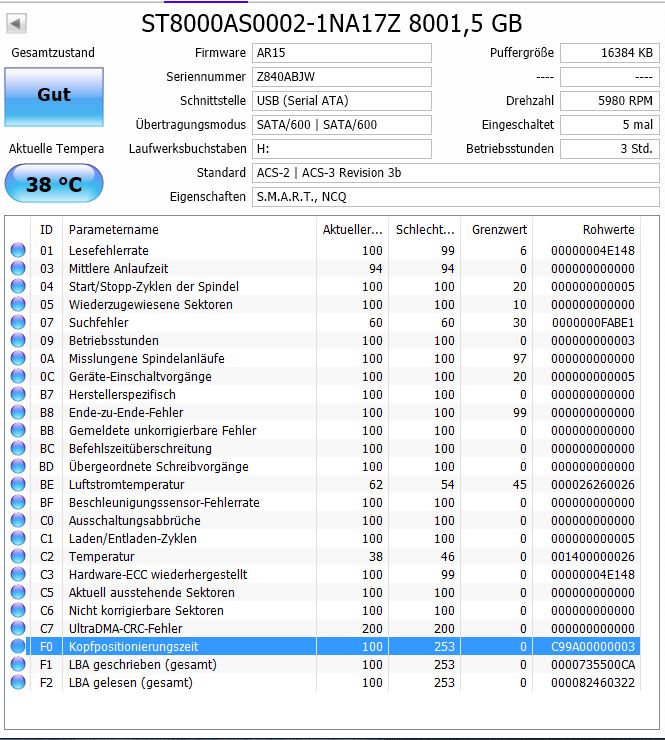Click status orb of Nicht korrigierbare Sektoren row
Image resolution: width=665 pixels, height=740 pixels.
[18, 610]
